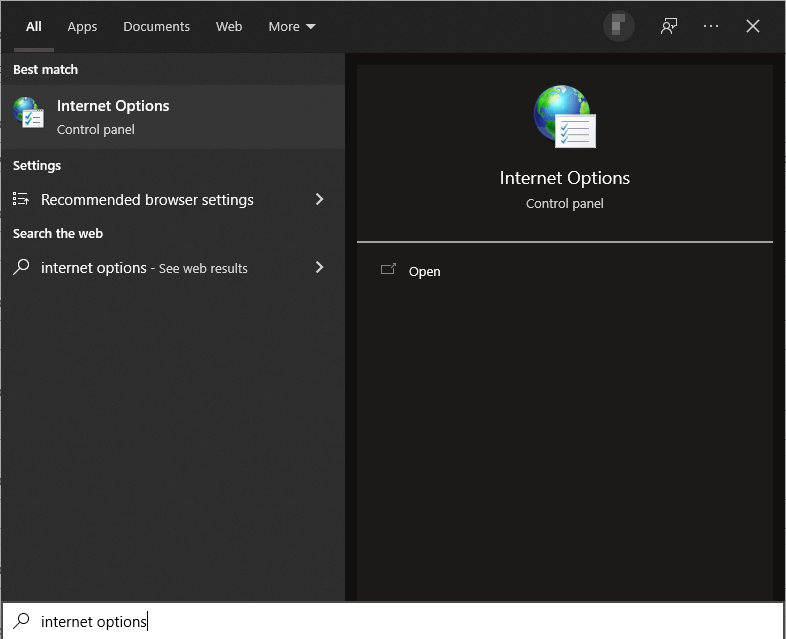Click the user account avatar icon
Image resolution: width=786 pixels, height=639 pixels.
click(x=619, y=27)
